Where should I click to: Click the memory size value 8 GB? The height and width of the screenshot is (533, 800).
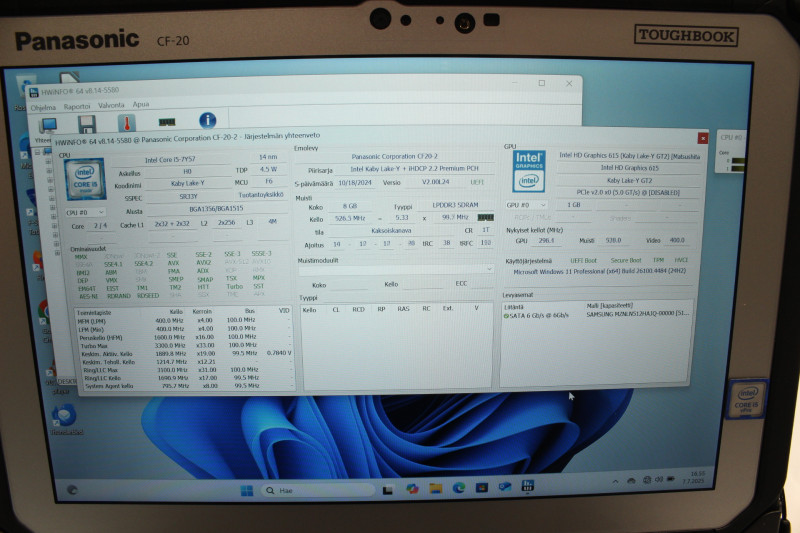350,207
